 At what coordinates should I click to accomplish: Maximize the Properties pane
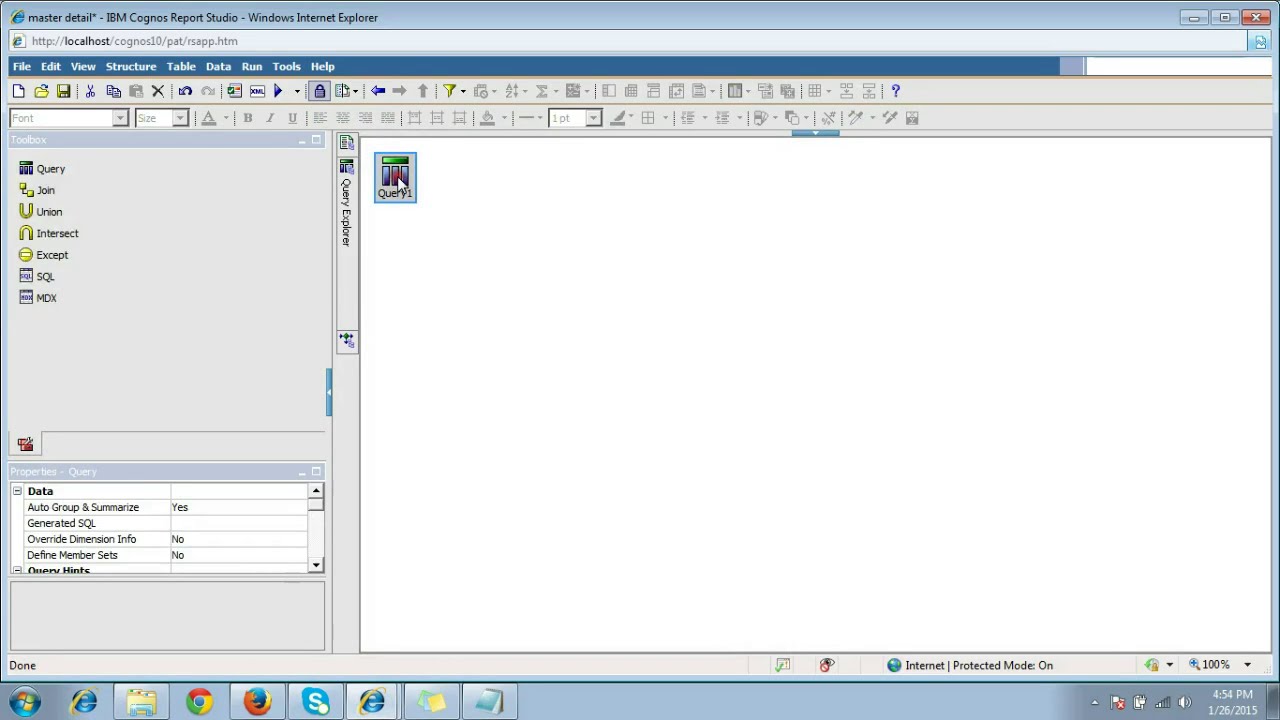click(316, 472)
